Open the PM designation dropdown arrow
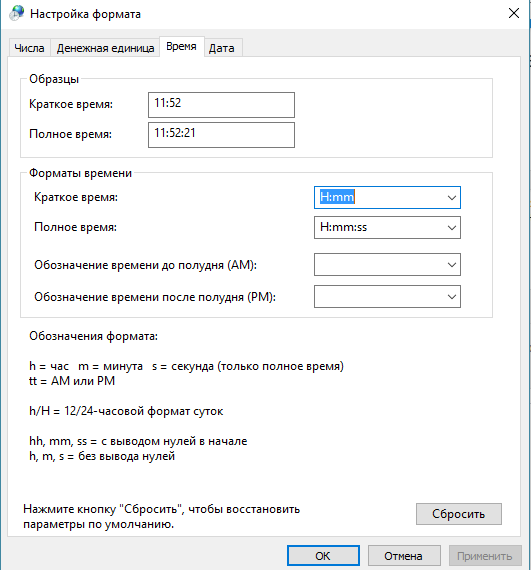The width and height of the screenshot is (531, 570). (x=451, y=297)
